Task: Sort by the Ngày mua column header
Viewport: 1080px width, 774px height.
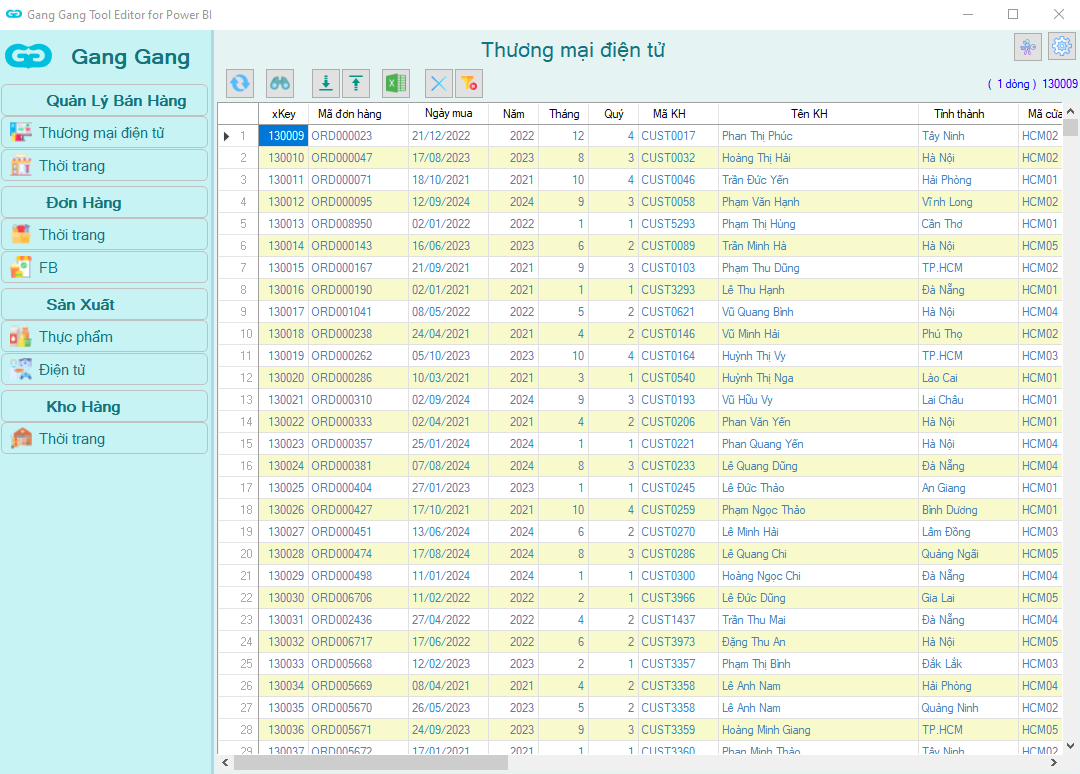Action: pyautogui.click(x=448, y=114)
